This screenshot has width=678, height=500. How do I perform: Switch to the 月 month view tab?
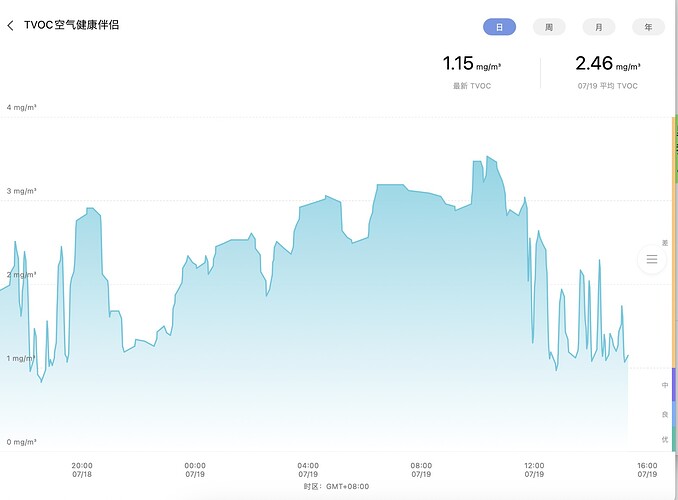(599, 27)
